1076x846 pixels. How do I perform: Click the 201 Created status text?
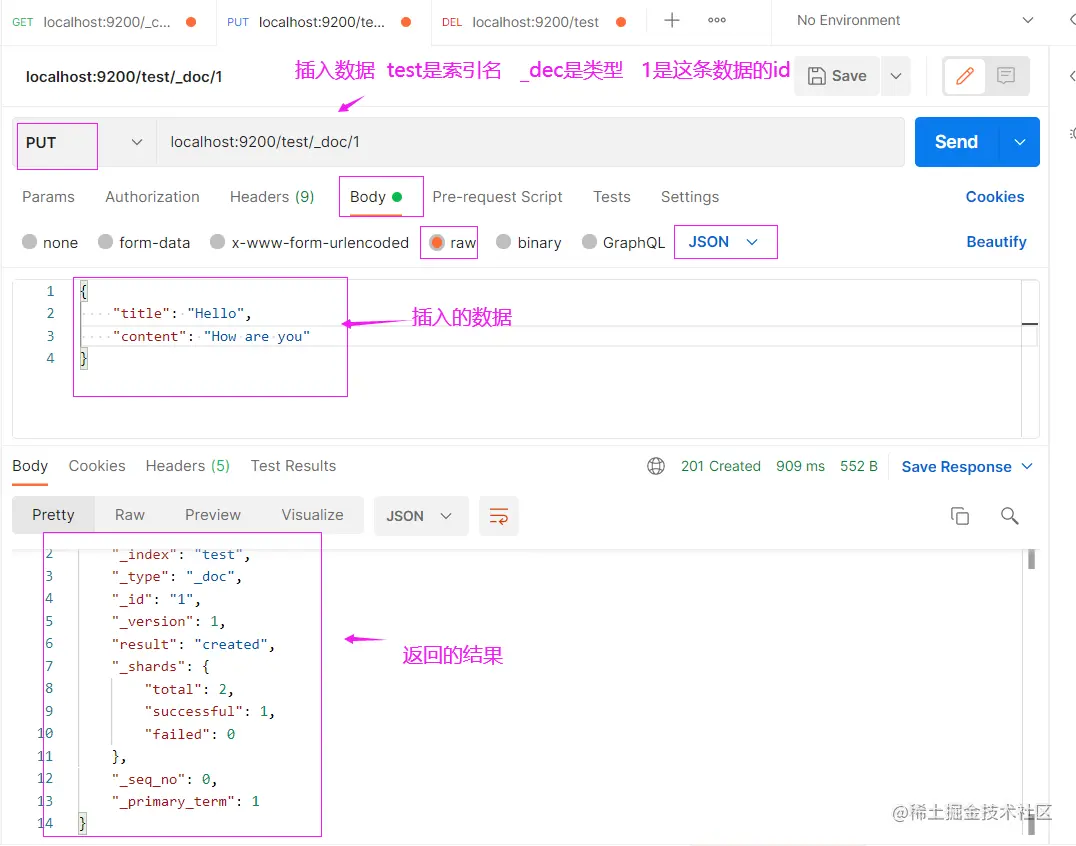pyautogui.click(x=721, y=467)
